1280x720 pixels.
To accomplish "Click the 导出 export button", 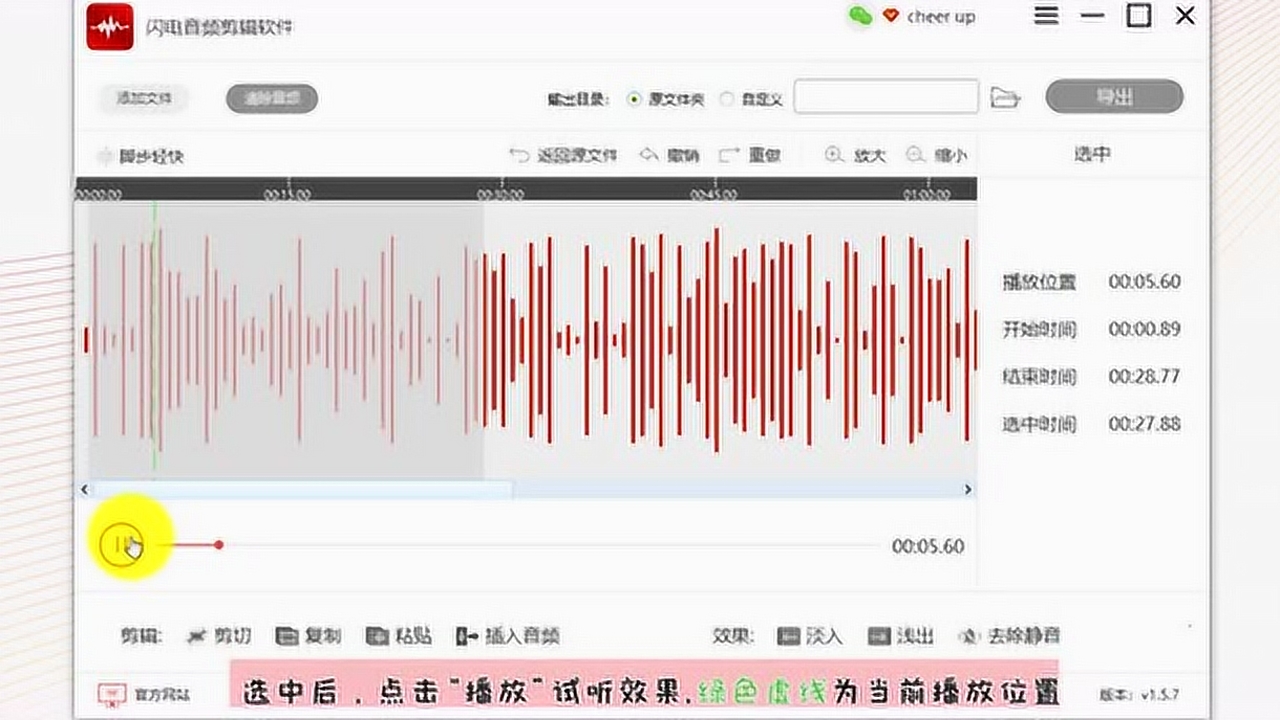I will [x=1114, y=97].
